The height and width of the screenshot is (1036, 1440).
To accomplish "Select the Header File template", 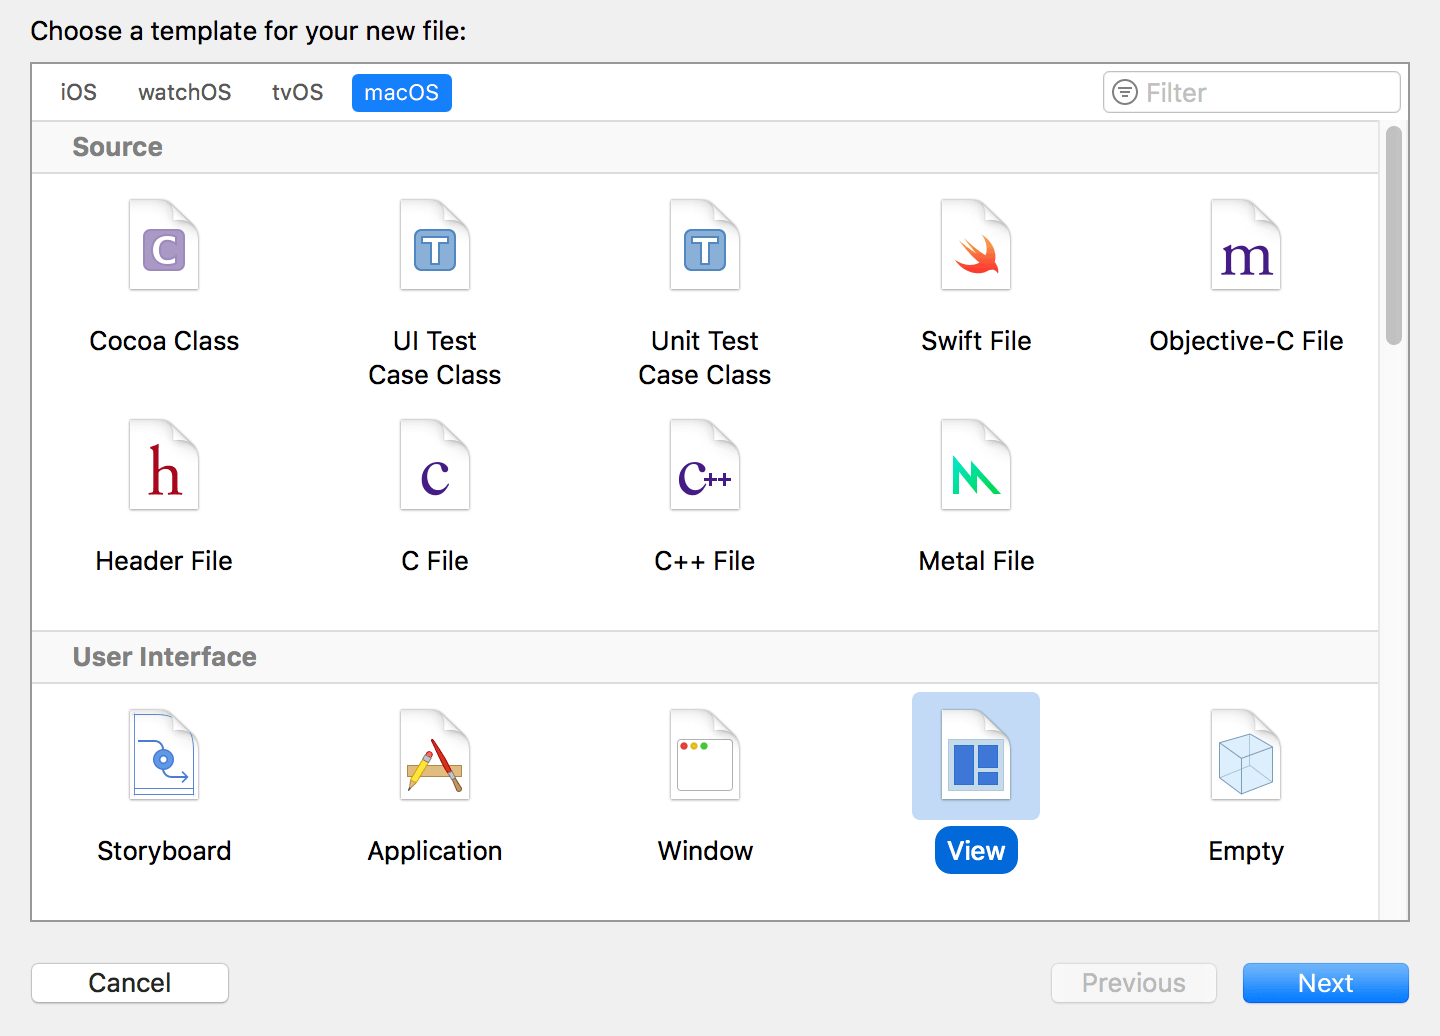I will coord(164,466).
